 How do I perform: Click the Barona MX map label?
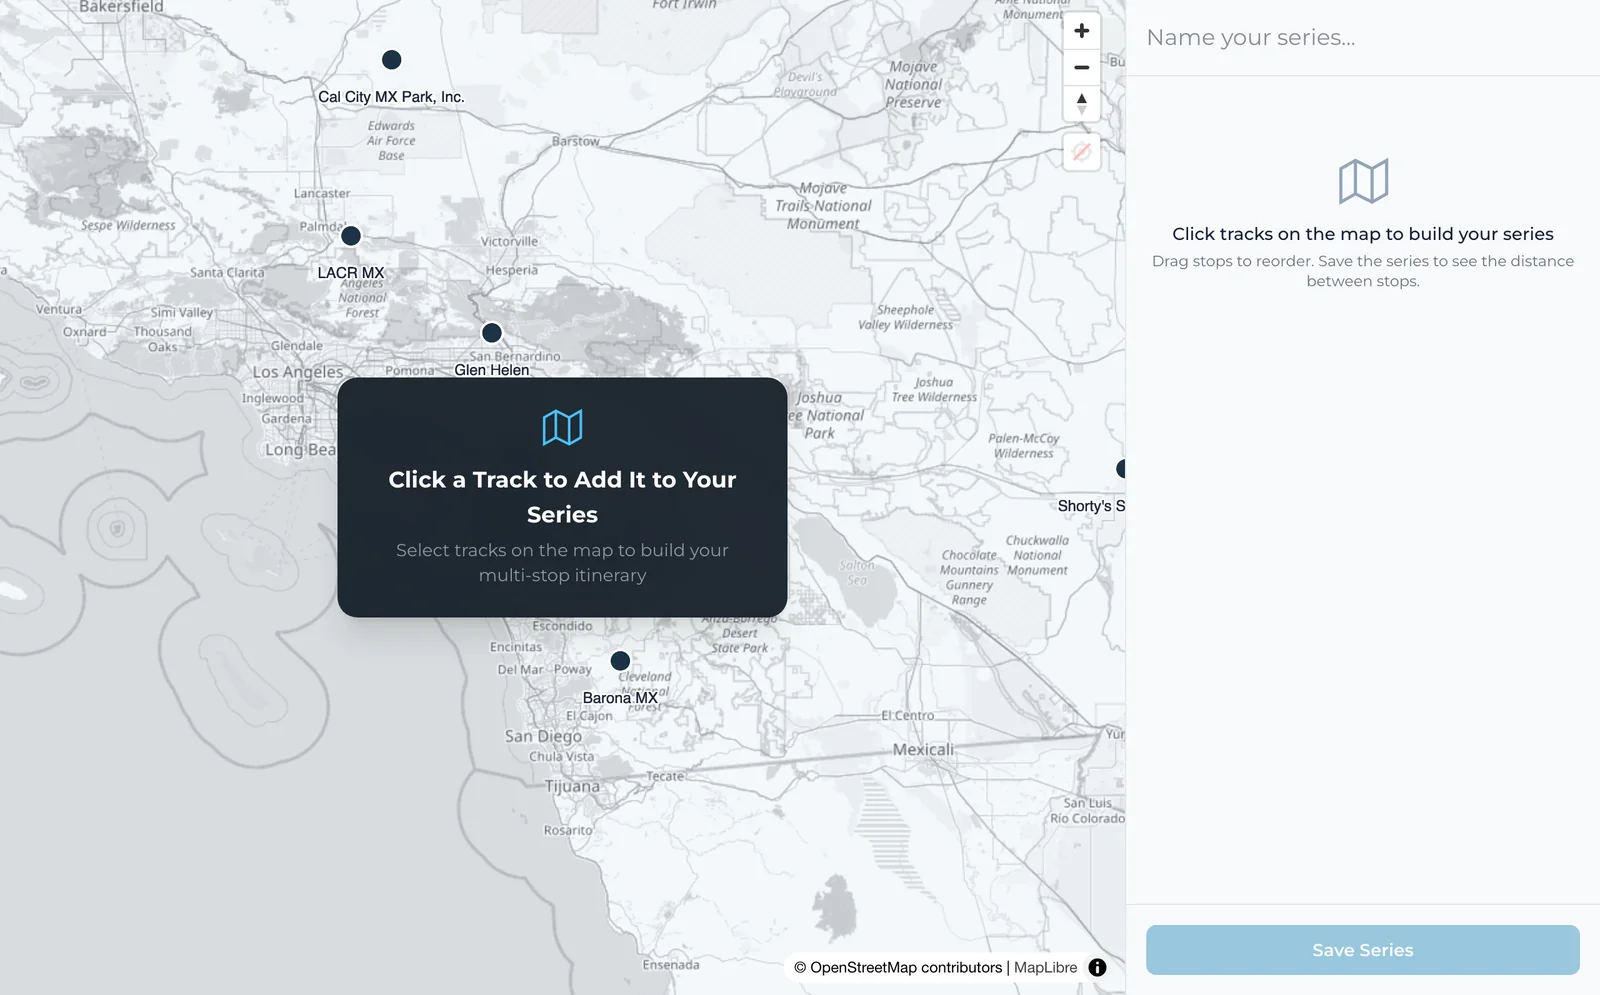click(x=620, y=698)
